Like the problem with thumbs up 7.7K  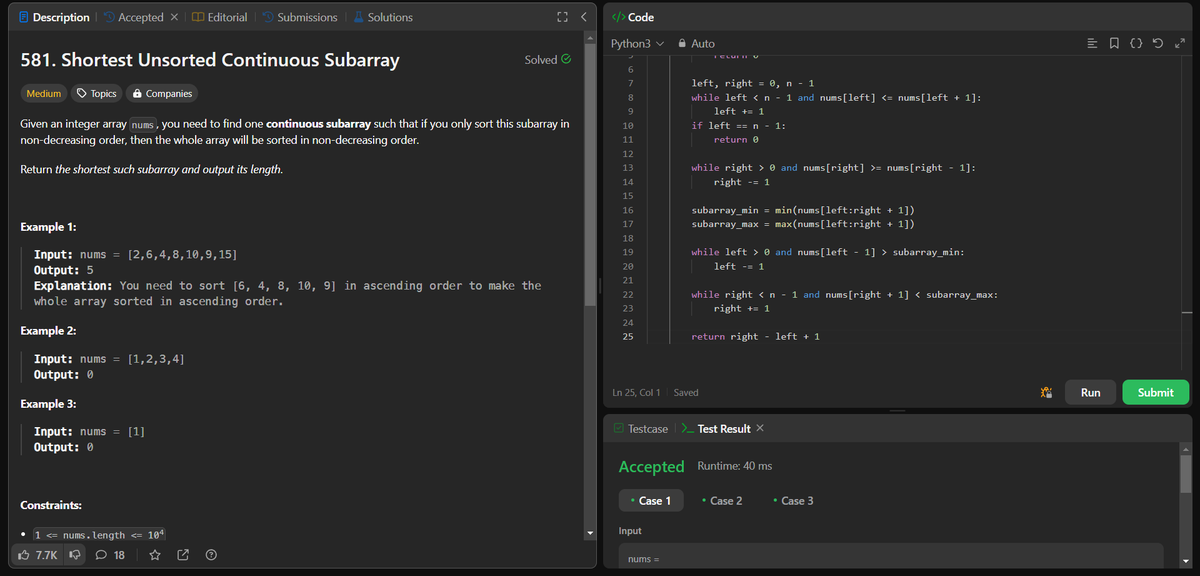pyautogui.click(x=38, y=555)
